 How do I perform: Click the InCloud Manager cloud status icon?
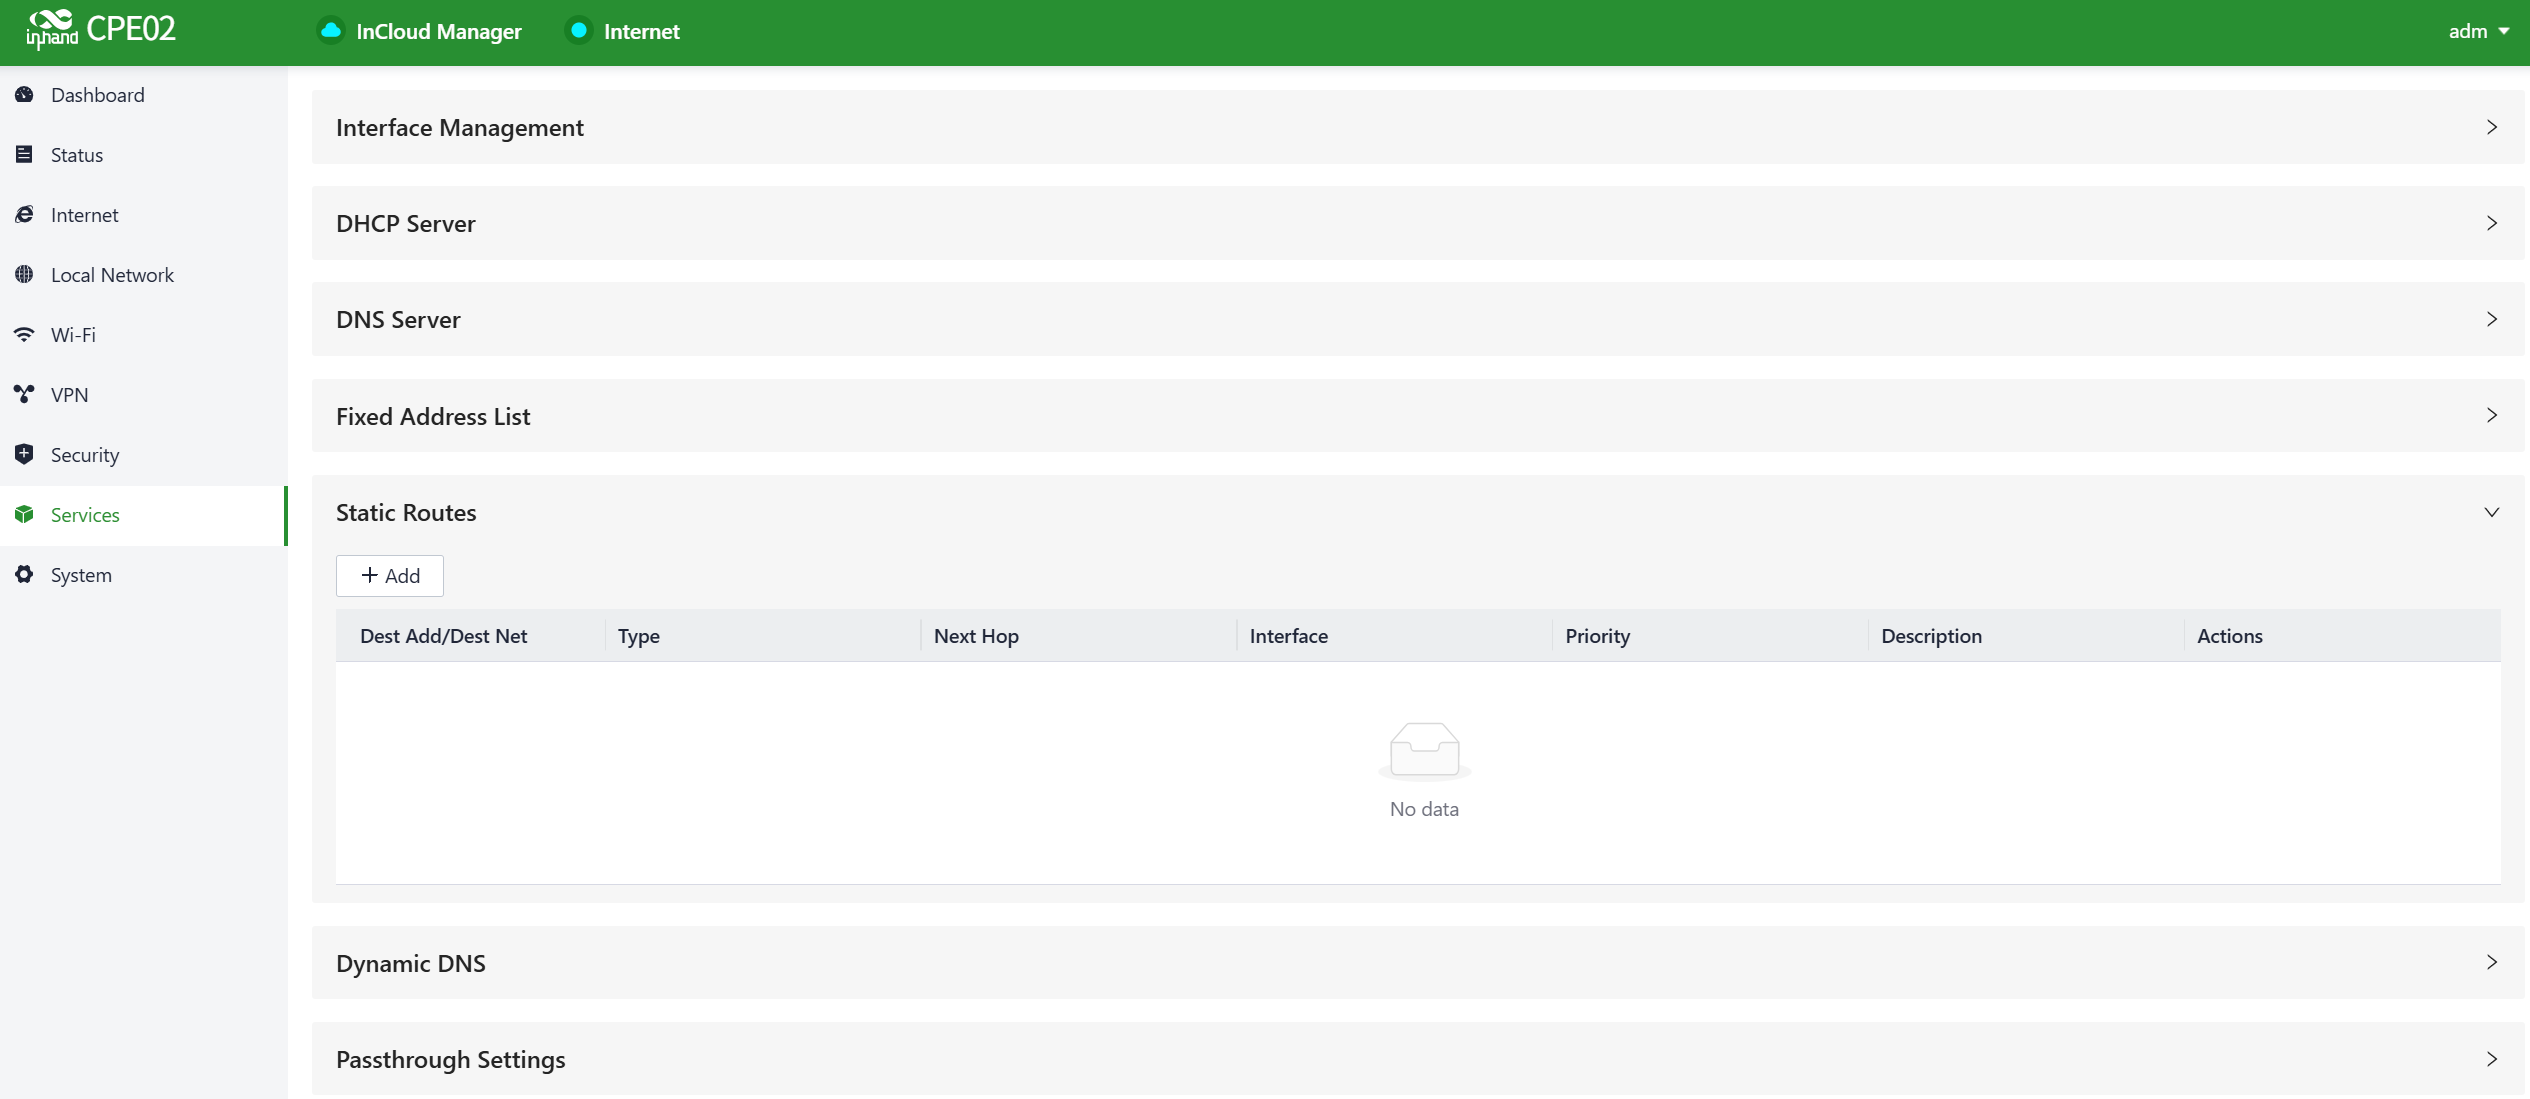pos(331,31)
